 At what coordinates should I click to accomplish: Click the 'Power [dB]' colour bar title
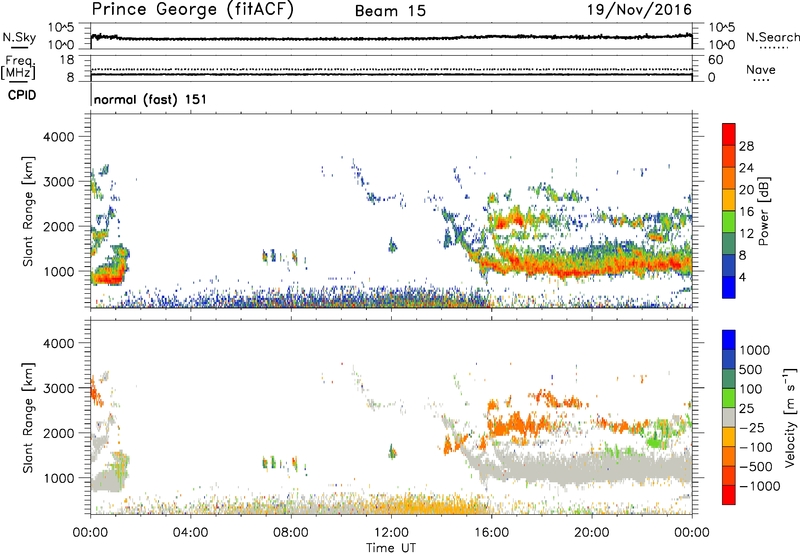click(763, 211)
